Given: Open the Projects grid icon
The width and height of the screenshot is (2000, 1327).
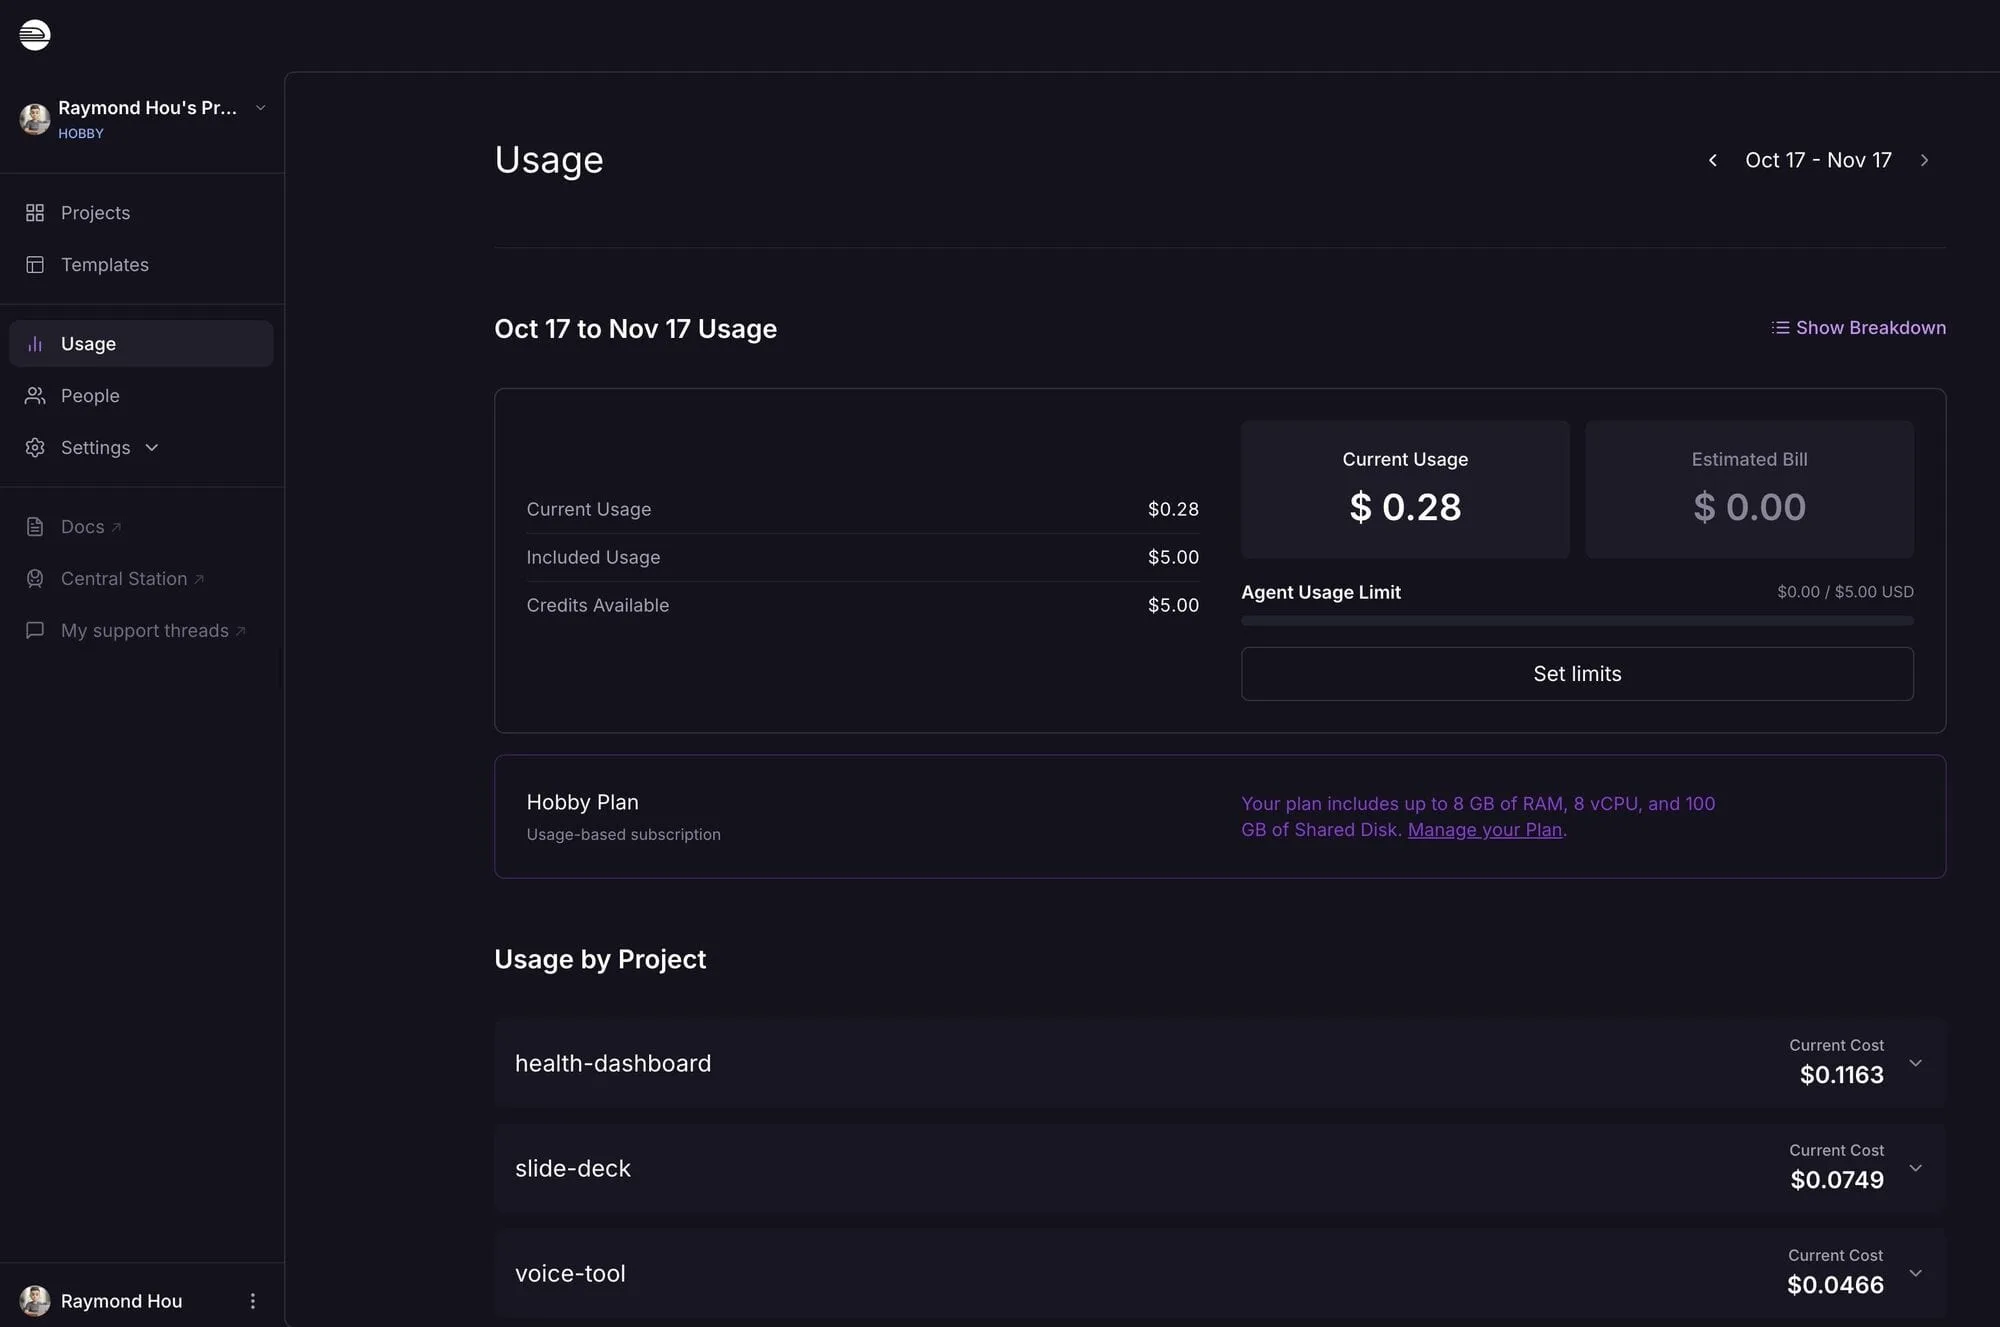Looking at the screenshot, I should click(x=35, y=213).
